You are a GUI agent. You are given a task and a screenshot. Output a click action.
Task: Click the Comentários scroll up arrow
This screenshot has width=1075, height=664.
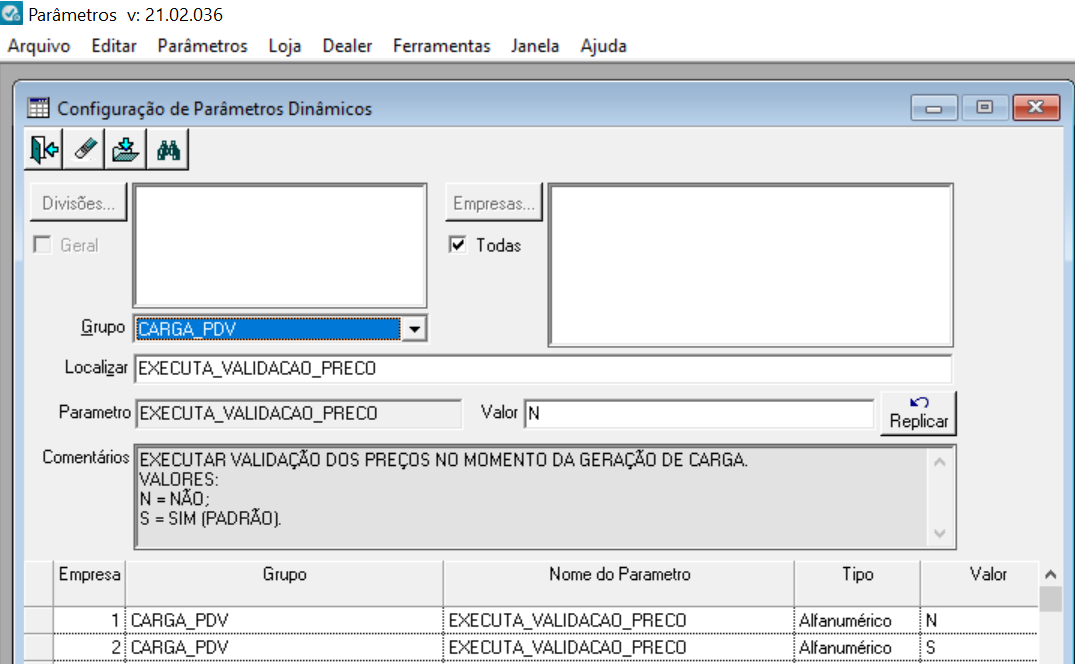tap(939, 463)
